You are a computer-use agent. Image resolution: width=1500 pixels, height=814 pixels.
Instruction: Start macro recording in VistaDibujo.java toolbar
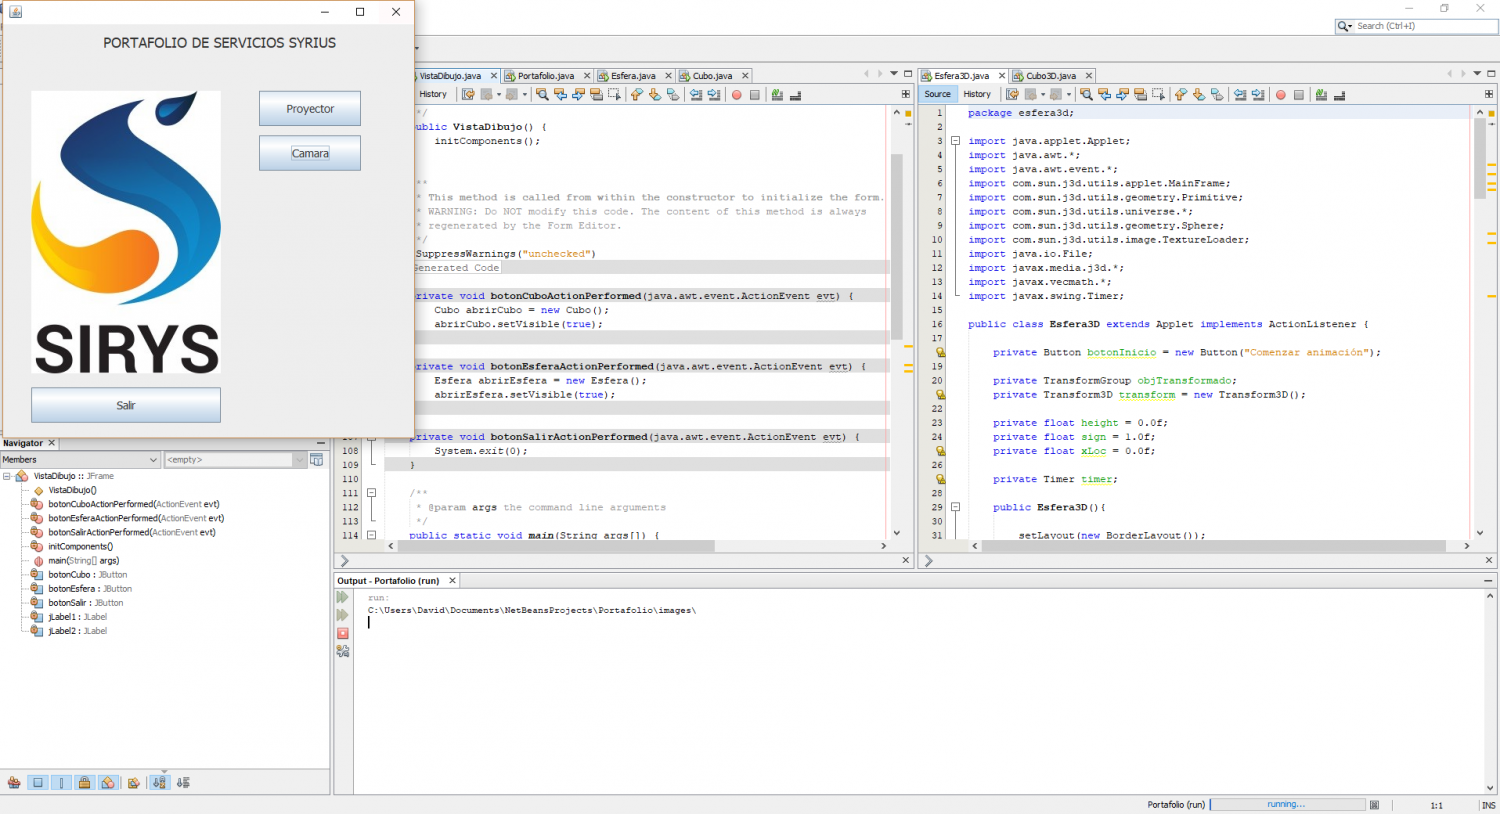point(736,95)
